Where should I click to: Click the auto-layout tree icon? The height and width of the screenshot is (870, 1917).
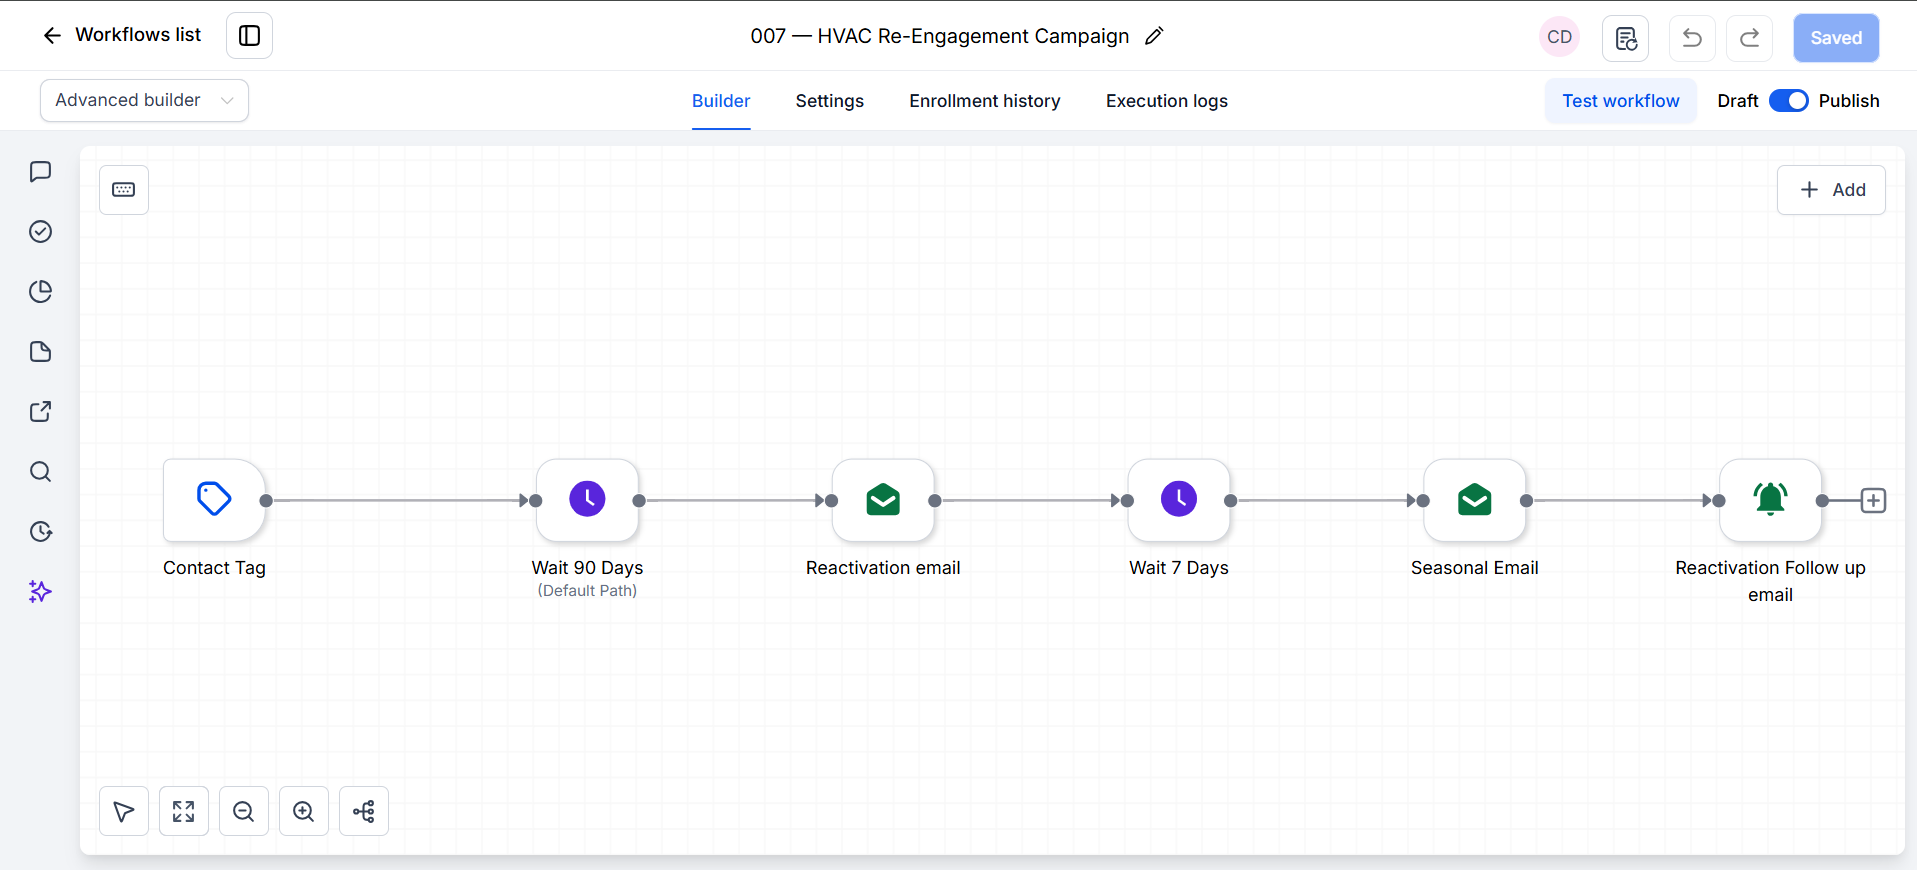click(364, 811)
